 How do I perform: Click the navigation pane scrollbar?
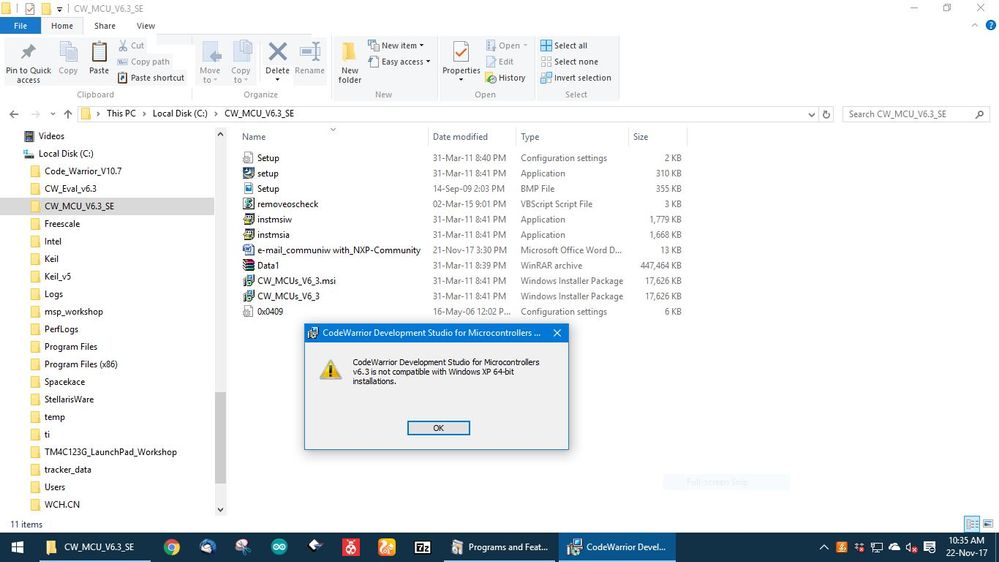(x=220, y=437)
